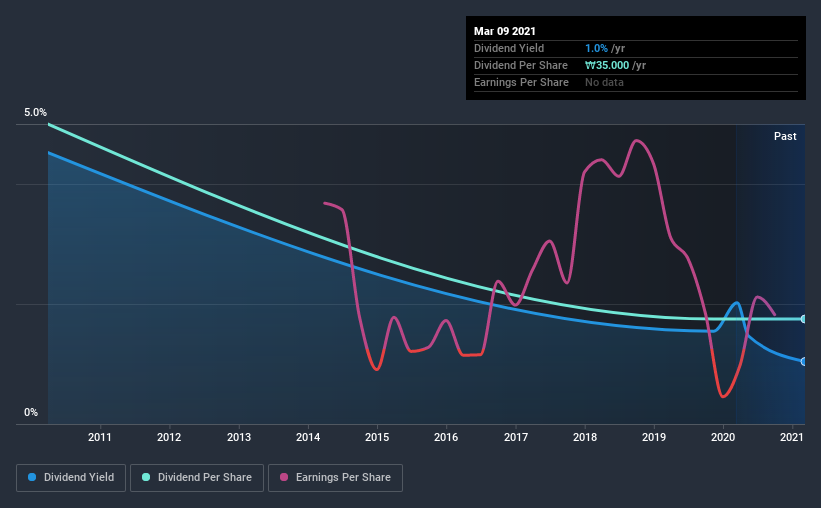Toggle the Dividend Yield legend button
Viewport: 821px width, 508px height.
71,478
